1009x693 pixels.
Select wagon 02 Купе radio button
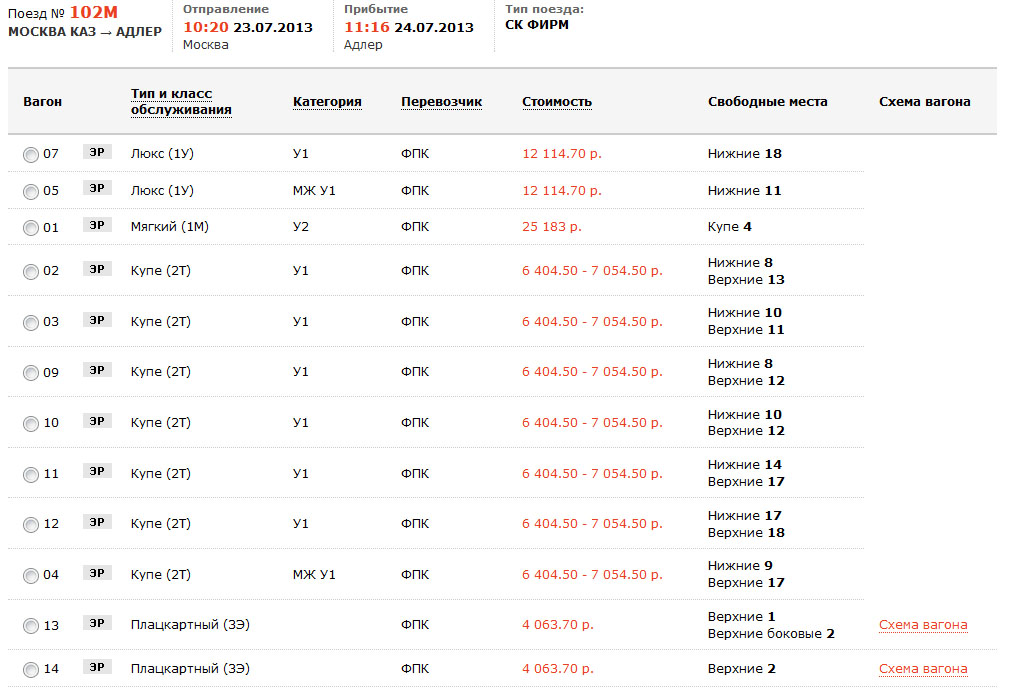click(x=31, y=272)
